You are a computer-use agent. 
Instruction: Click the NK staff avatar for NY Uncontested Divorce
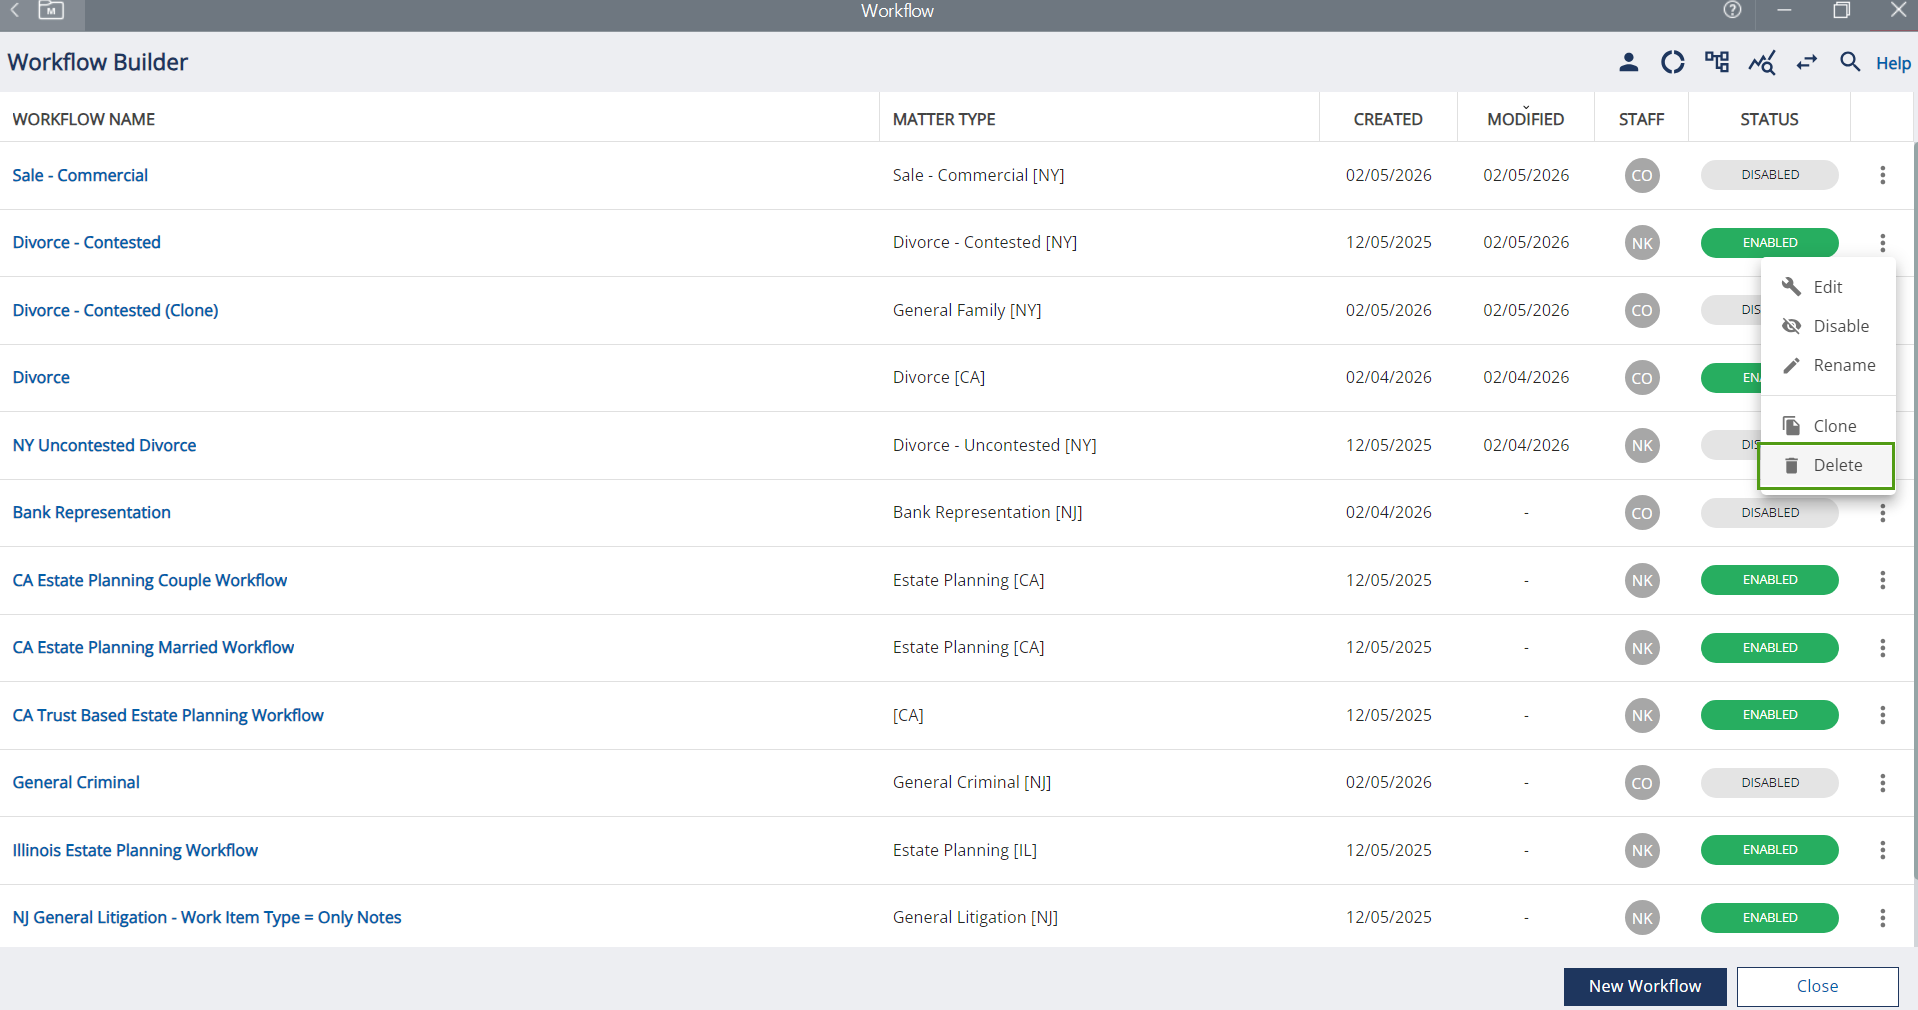click(1642, 446)
